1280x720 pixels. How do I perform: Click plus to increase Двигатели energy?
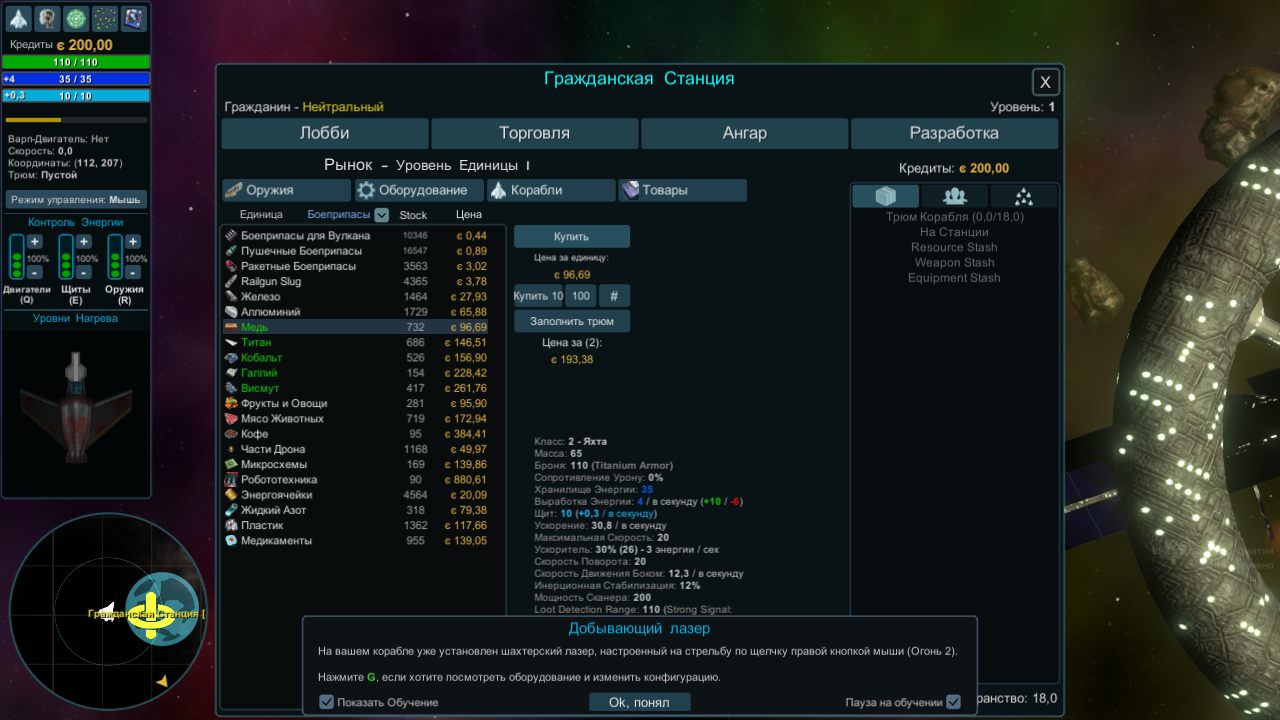tap(34, 242)
